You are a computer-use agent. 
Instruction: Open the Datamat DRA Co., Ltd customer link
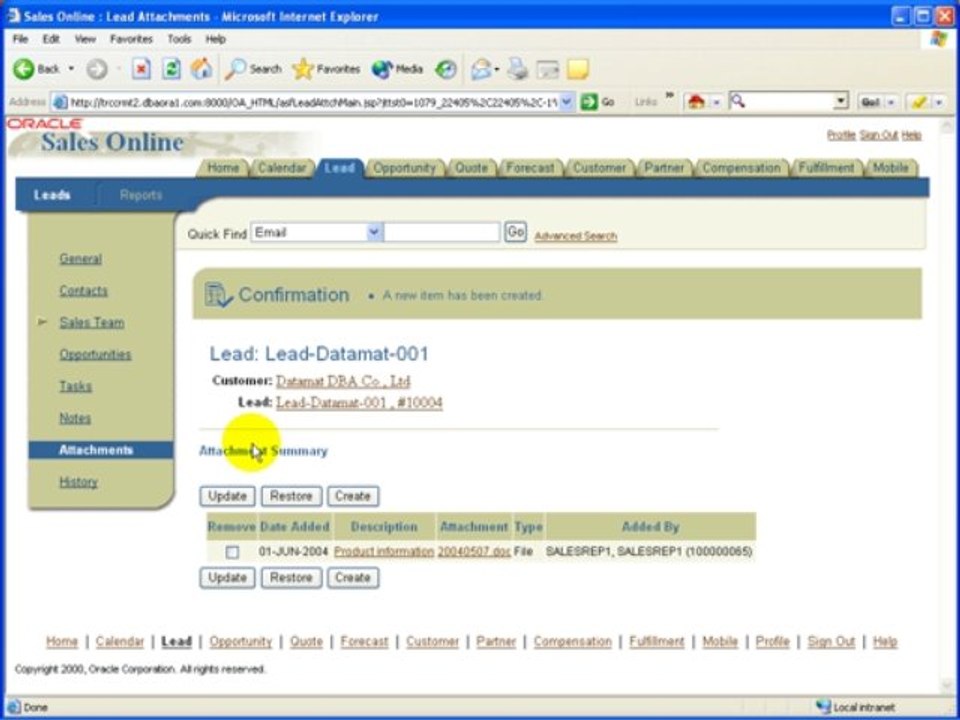pyautogui.click(x=343, y=381)
